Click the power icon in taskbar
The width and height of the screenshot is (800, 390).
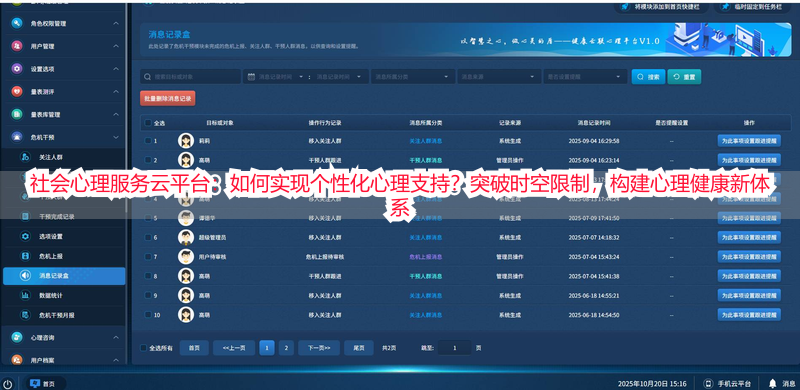coord(8,384)
